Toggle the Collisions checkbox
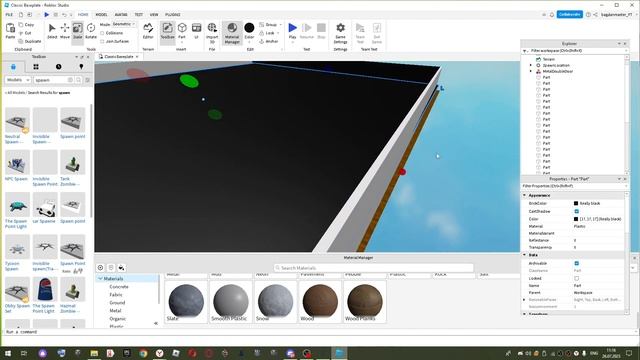640x360 pixels. coord(102,33)
